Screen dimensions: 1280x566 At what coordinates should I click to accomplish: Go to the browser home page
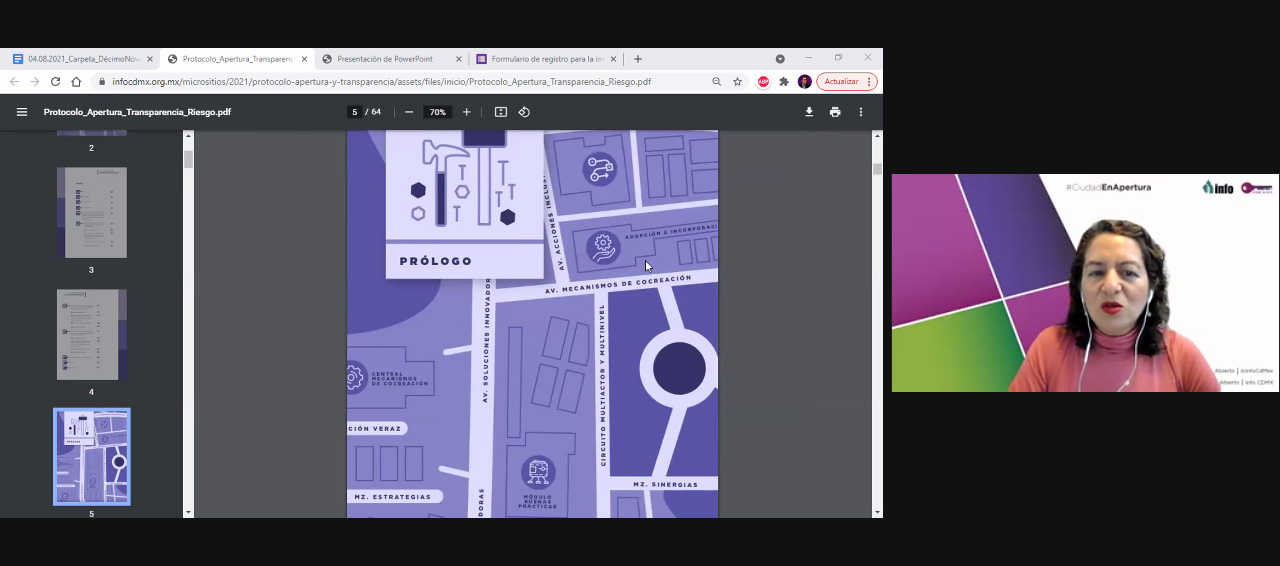coord(76,82)
